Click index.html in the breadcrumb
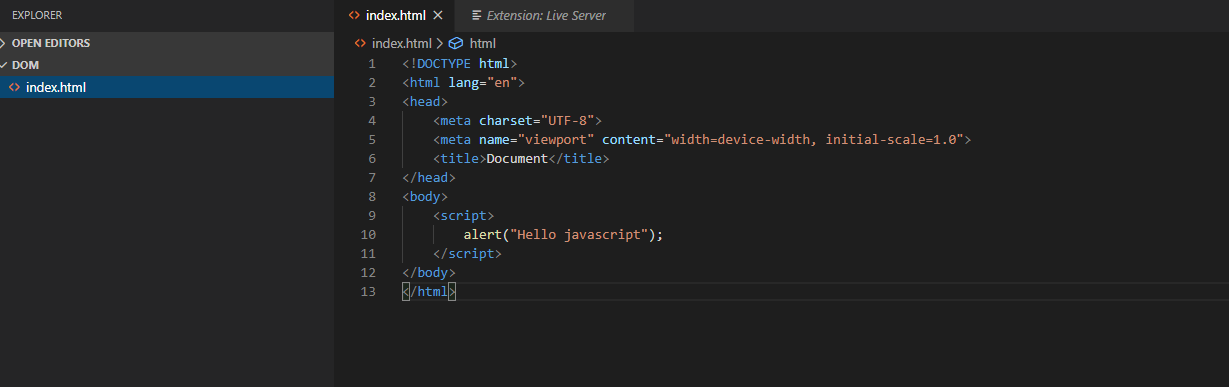The width and height of the screenshot is (1229, 387). (402, 43)
